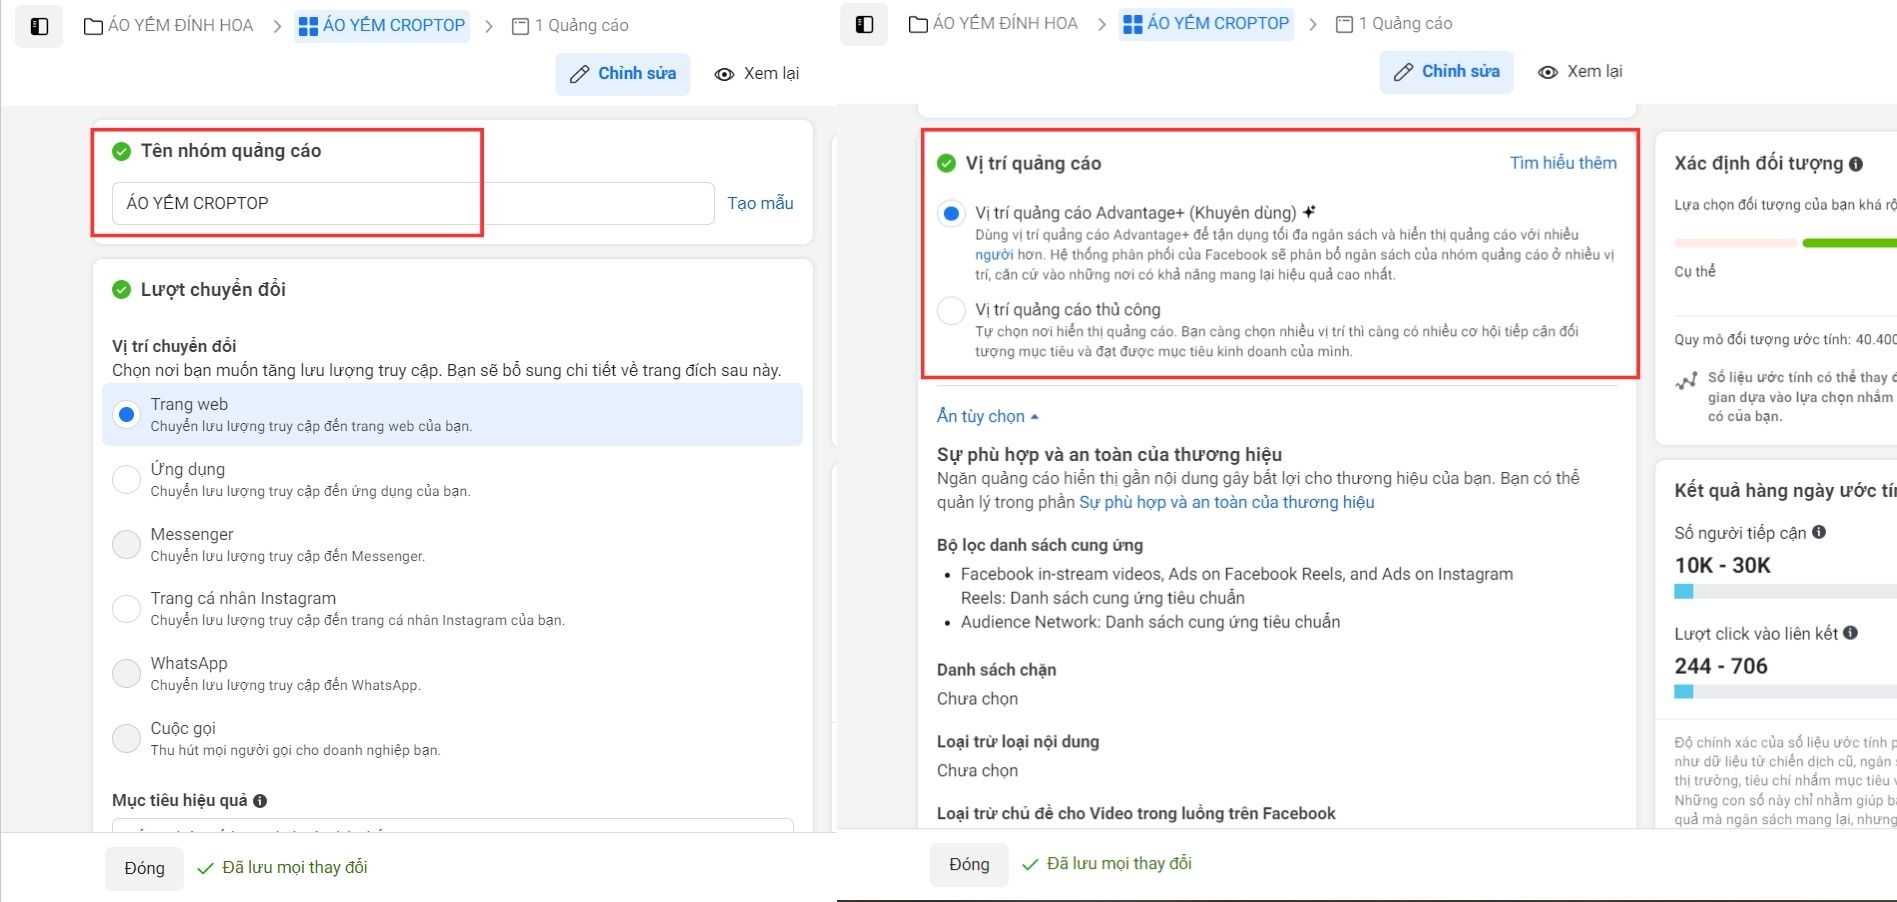Click 'Bộ lọc danh sách cung ứng' heading

[1040, 545]
